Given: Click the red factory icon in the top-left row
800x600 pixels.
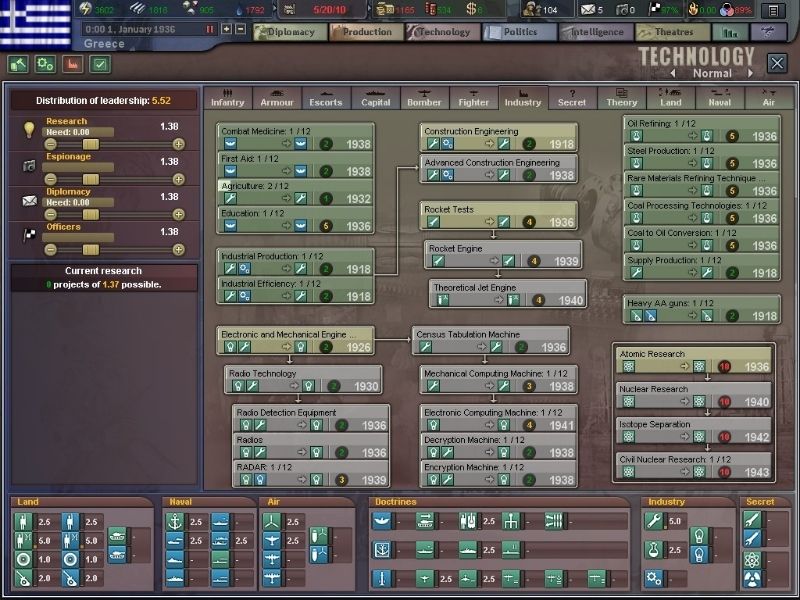Looking at the screenshot, I should pyautogui.click(x=72, y=64).
